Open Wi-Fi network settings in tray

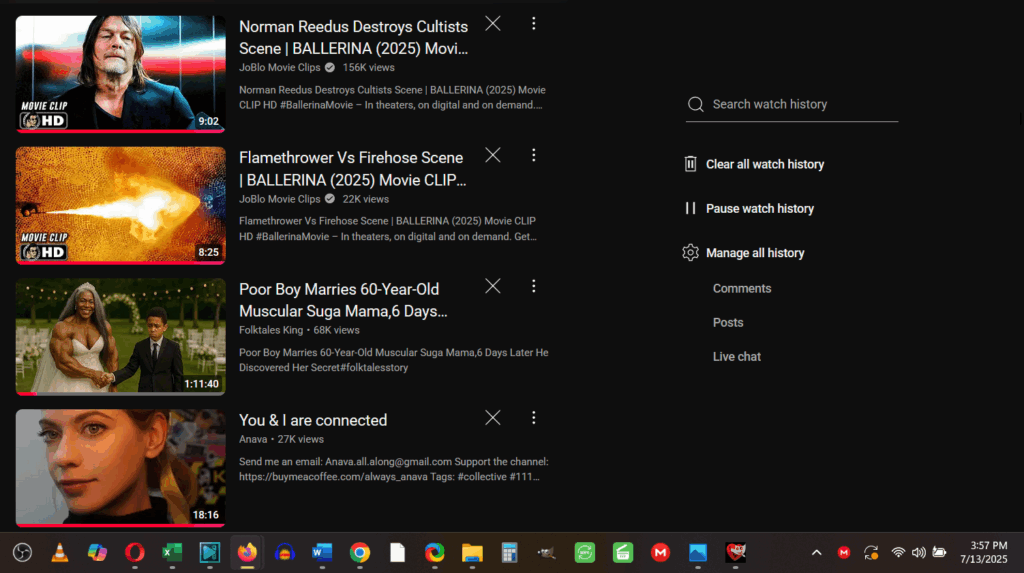pyautogui.click(x=898, y=553)
